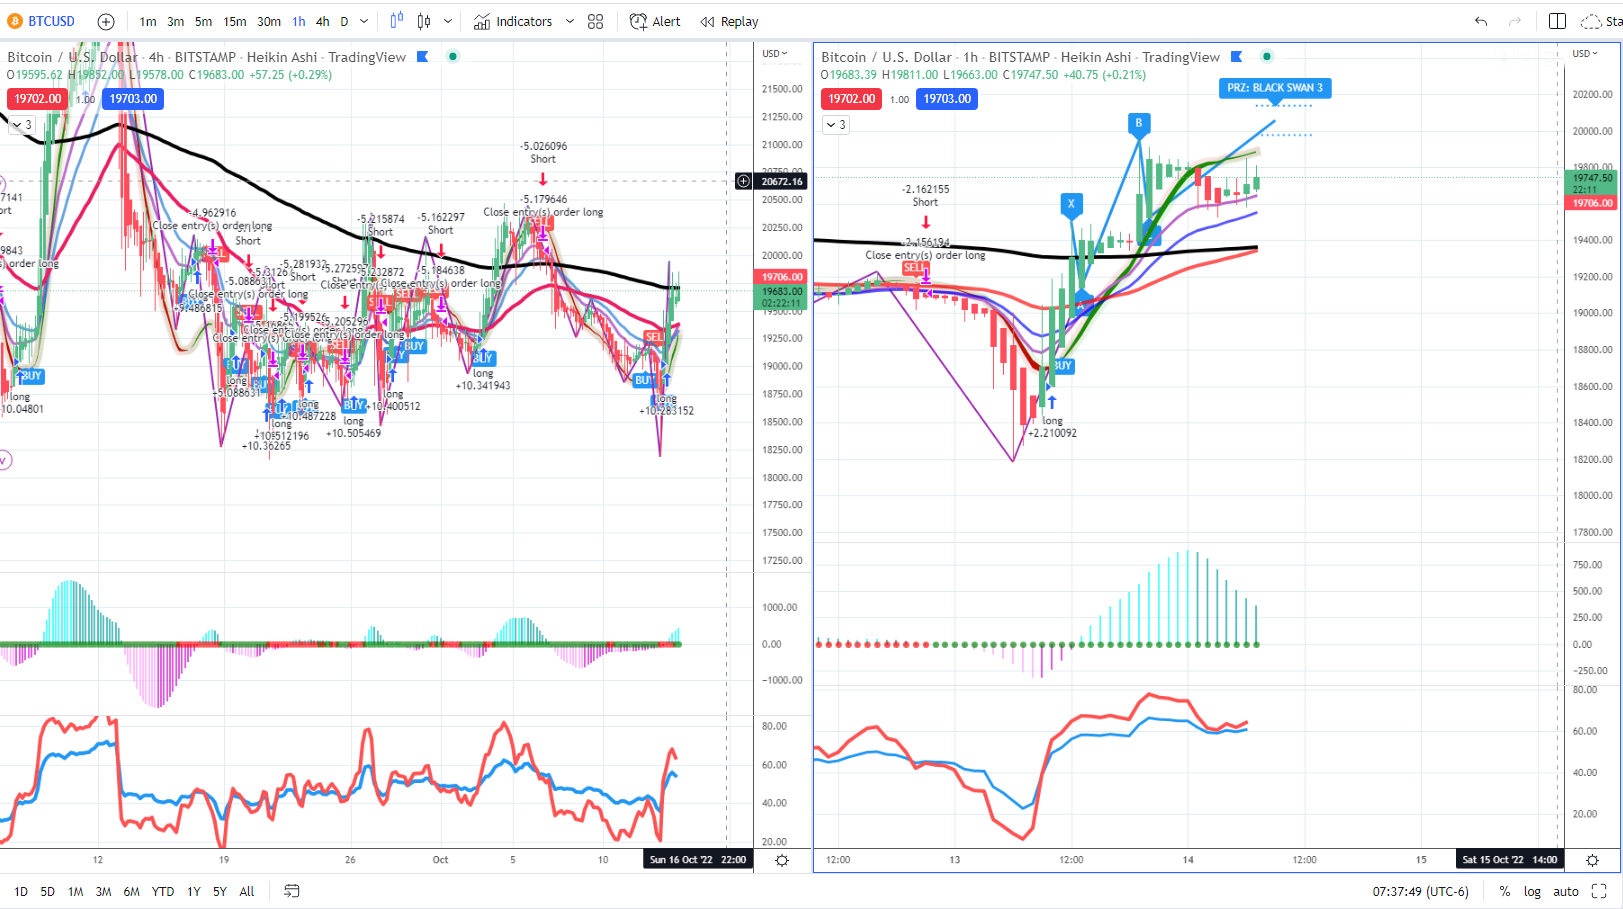Click sell price 19702.00 on 1h chart
Viewport: 1623px width, 909px height.
coord(852,99)
